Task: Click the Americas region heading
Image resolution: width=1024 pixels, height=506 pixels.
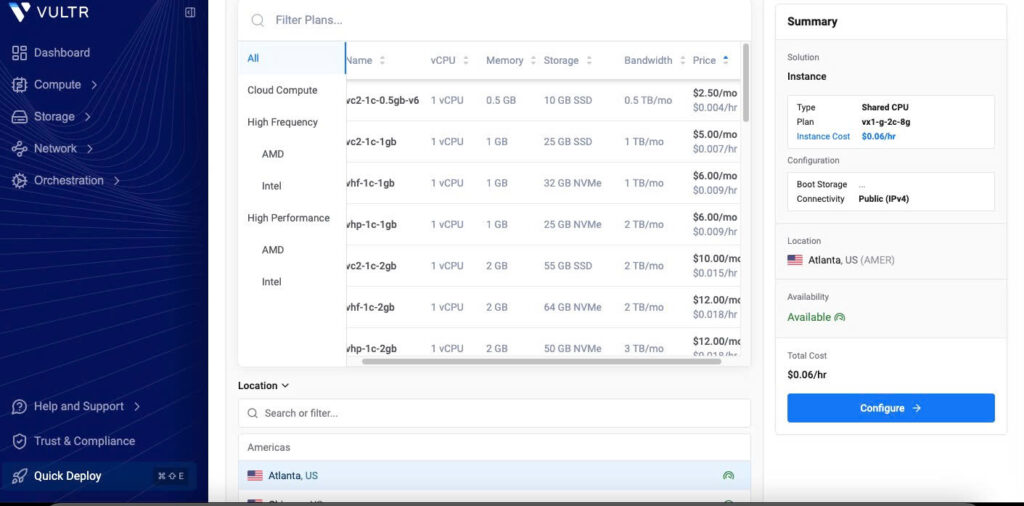Action: tap(268, 447)
